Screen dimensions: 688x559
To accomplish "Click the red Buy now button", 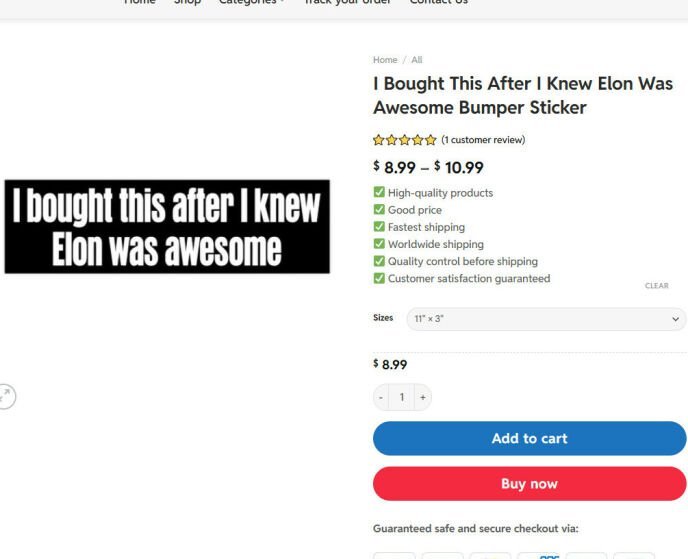I will 529,484.
